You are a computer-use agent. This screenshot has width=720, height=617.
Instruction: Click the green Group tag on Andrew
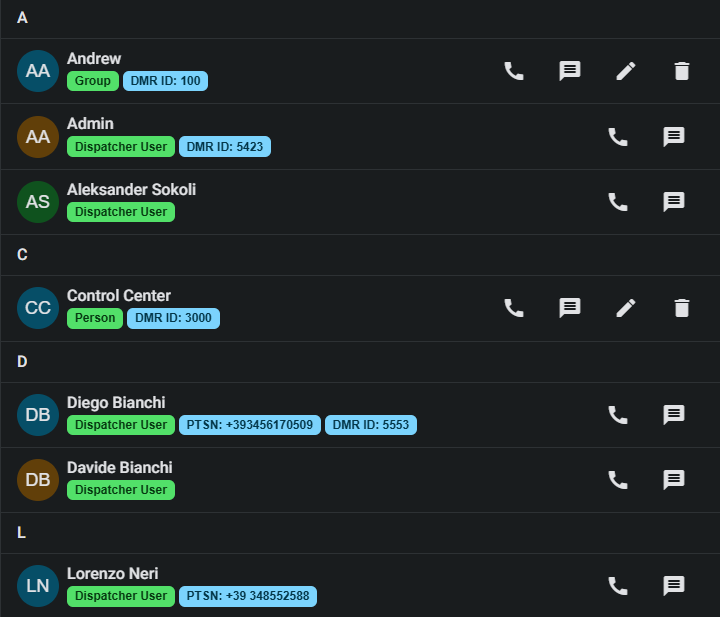point(93,81)
